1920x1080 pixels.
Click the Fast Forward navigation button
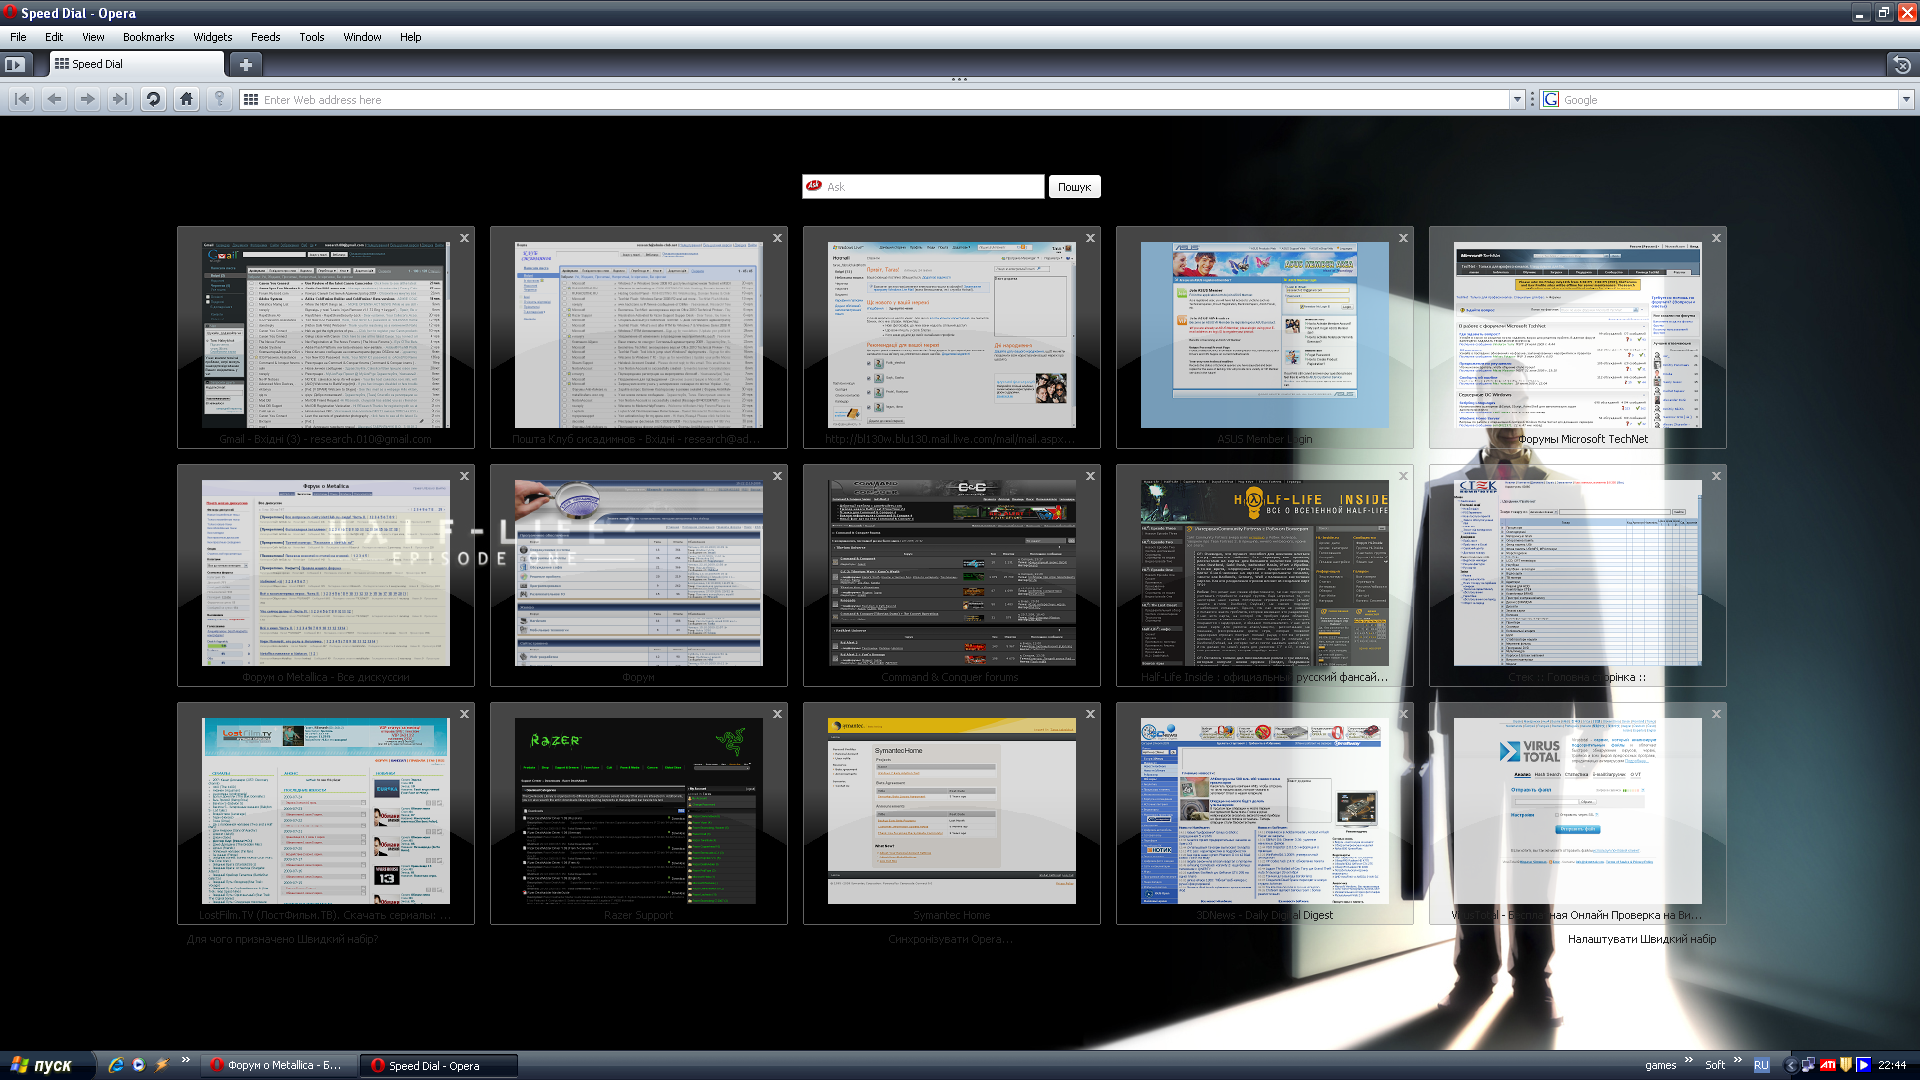pos(120,99)
